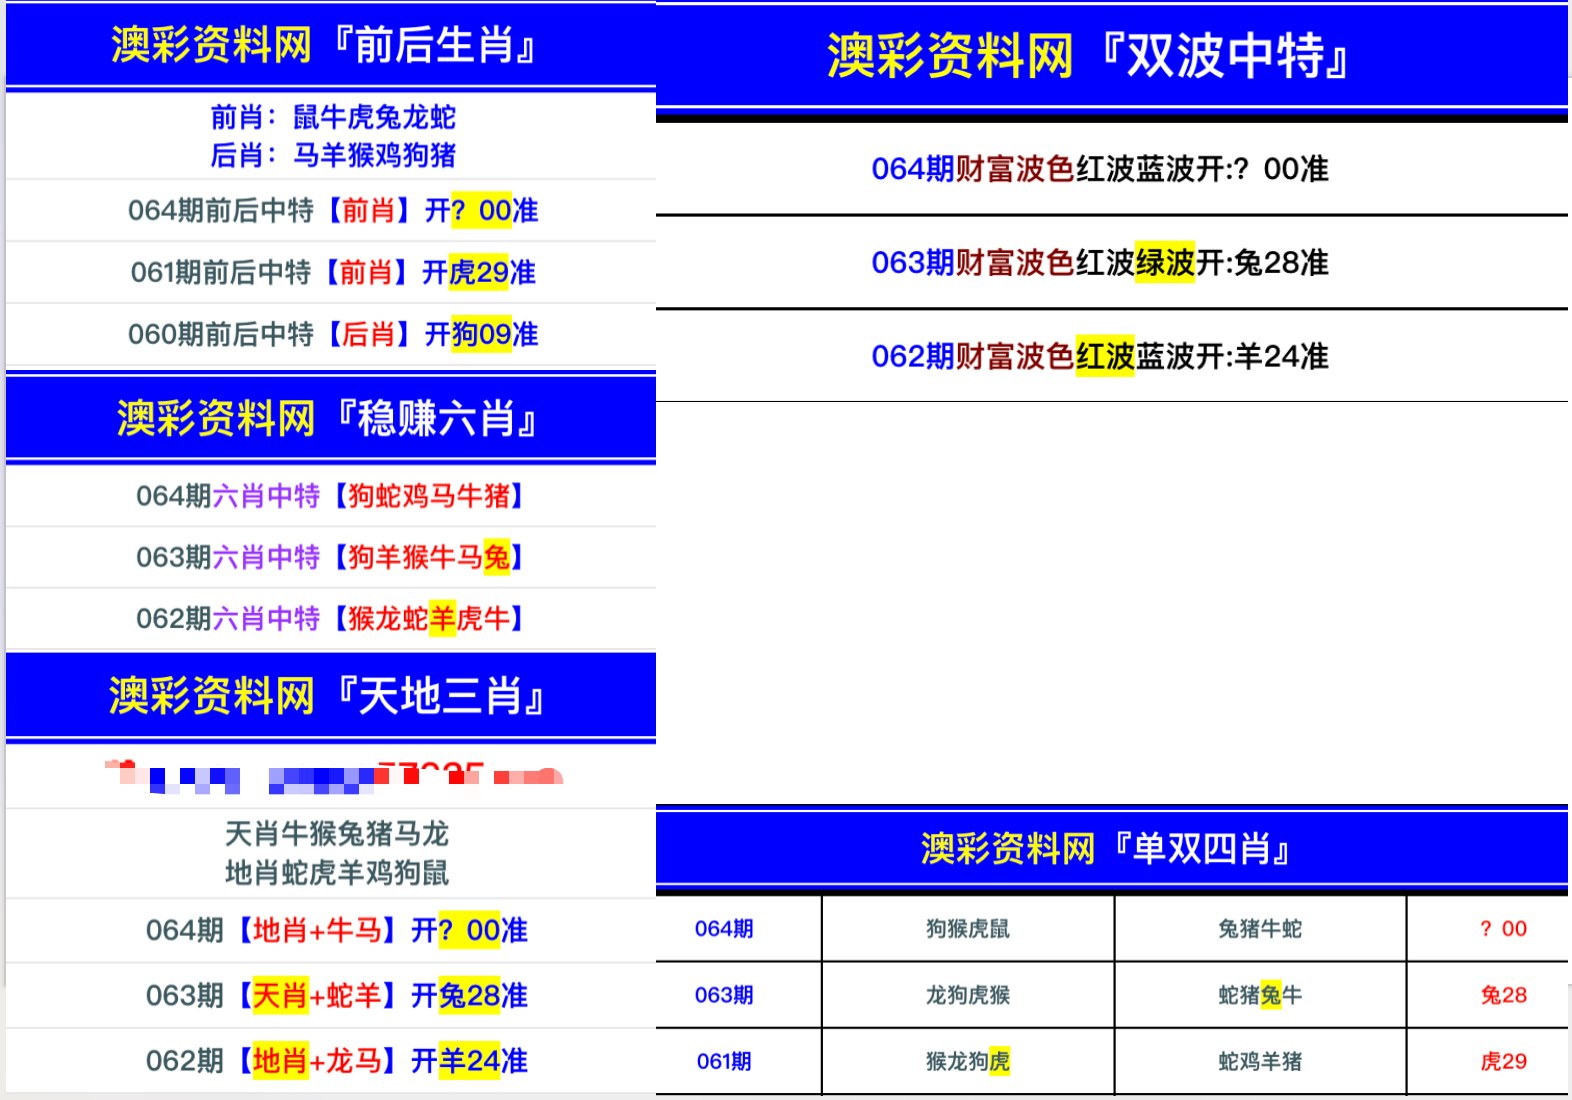
Task: Click the 062期六肖中特 猴龙蛇羊虎牛 row
Action: pos(330,619)
